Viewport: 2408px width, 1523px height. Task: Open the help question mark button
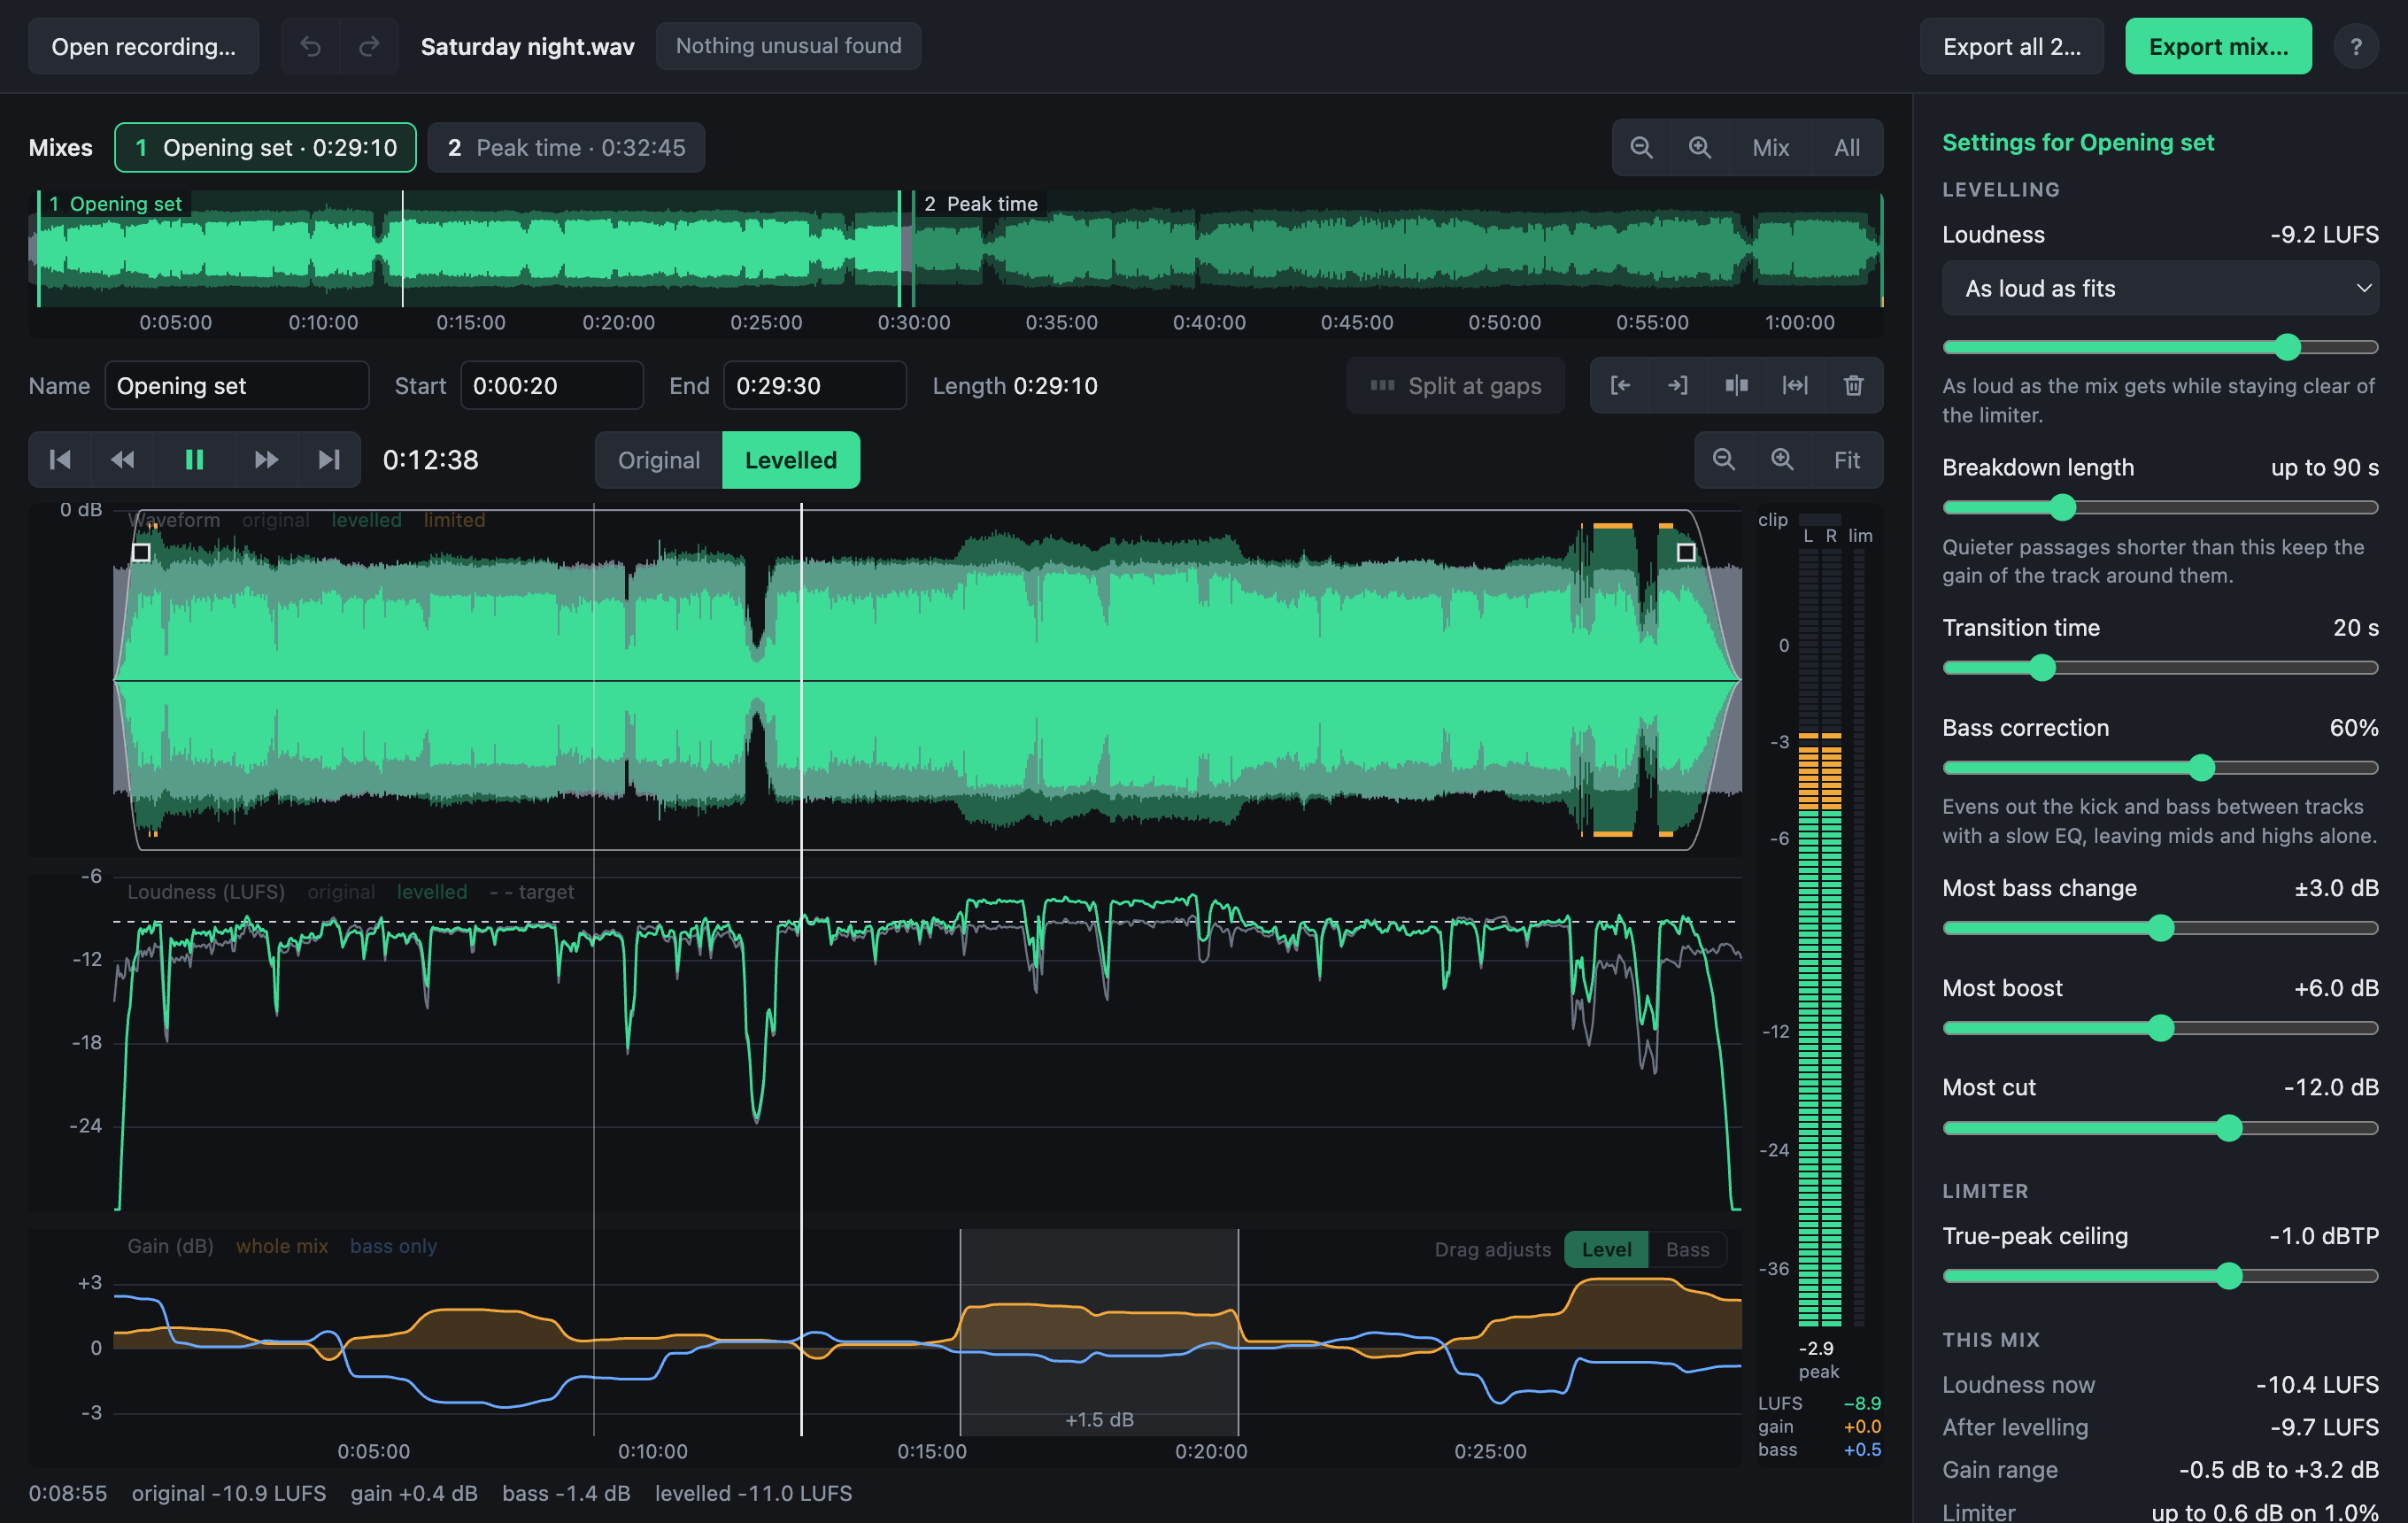(2355, 46)
